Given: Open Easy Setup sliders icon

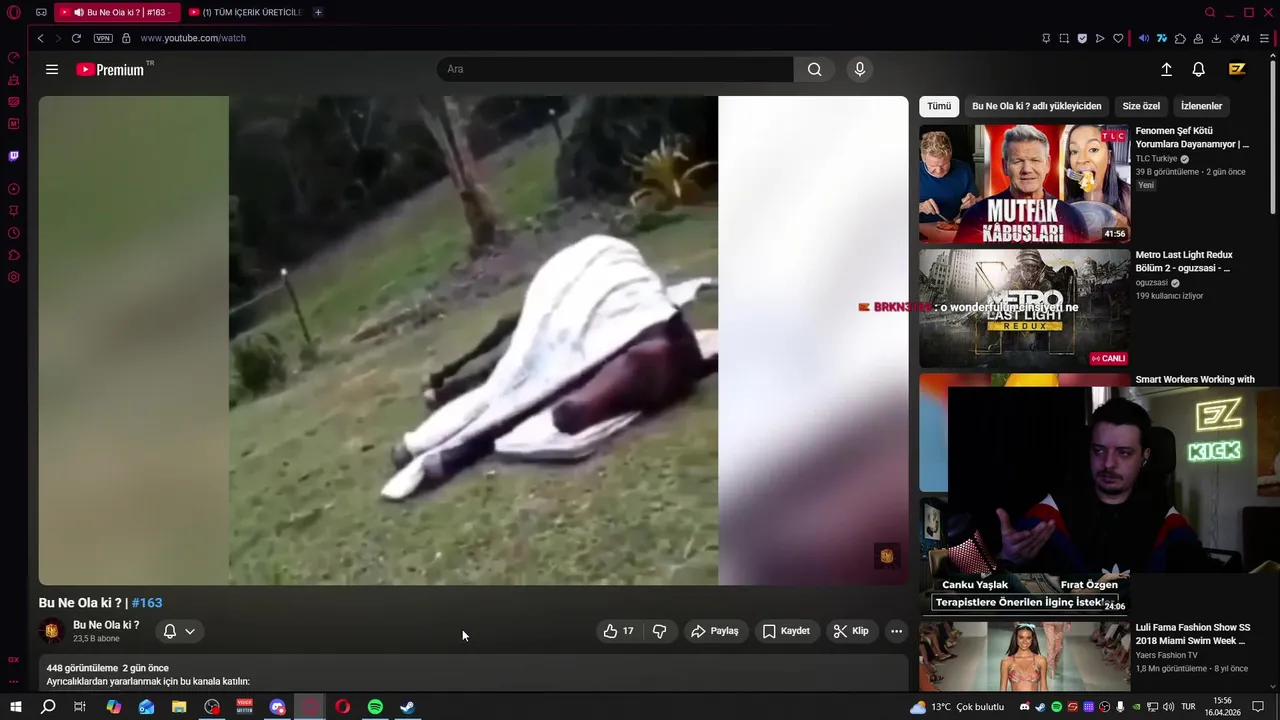Looking at the screenshot, I should coord(1264,38).
